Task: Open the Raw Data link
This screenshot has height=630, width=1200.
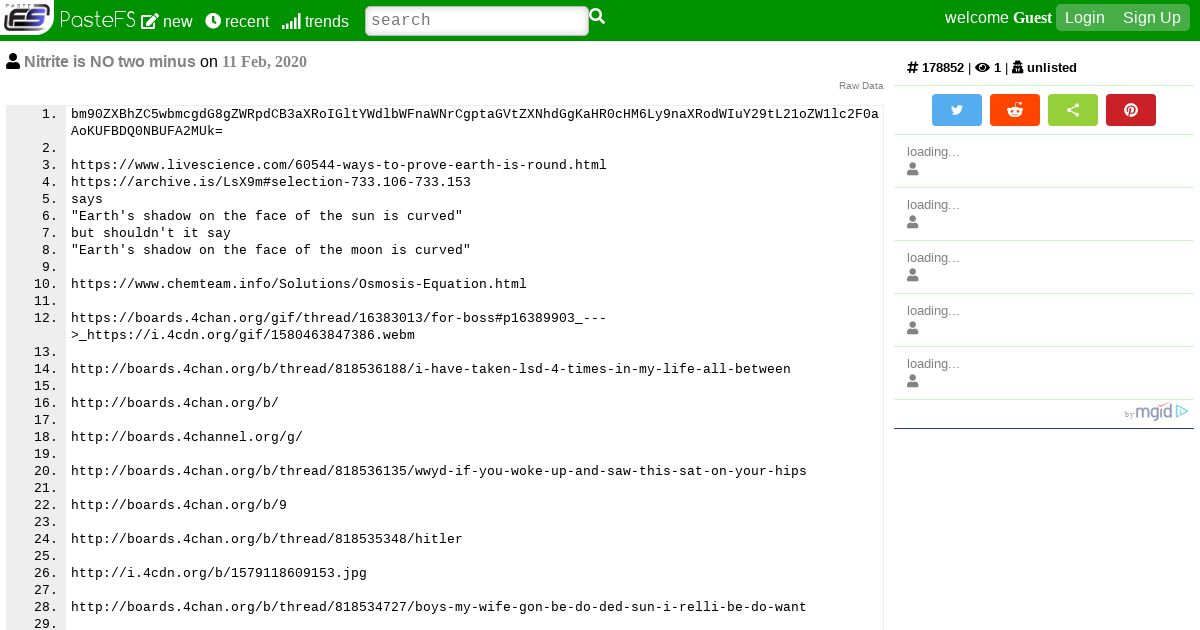Action: click(x=861, y=86)
